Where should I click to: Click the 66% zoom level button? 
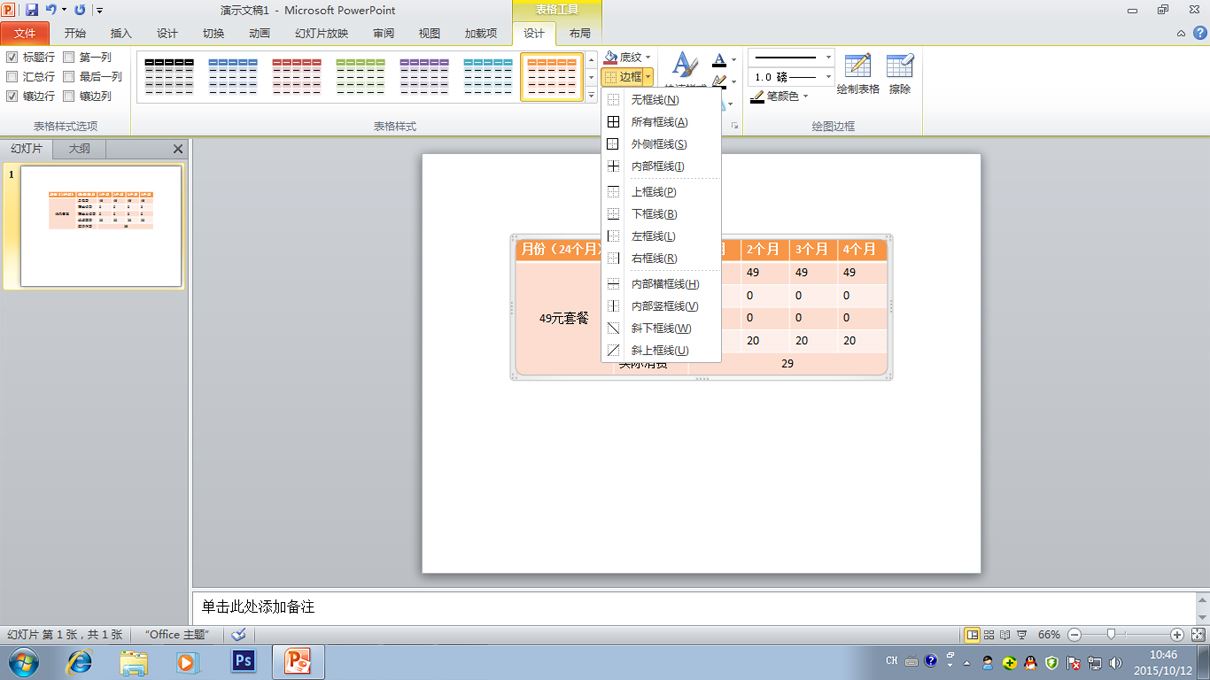click(x=1049, y=635)
